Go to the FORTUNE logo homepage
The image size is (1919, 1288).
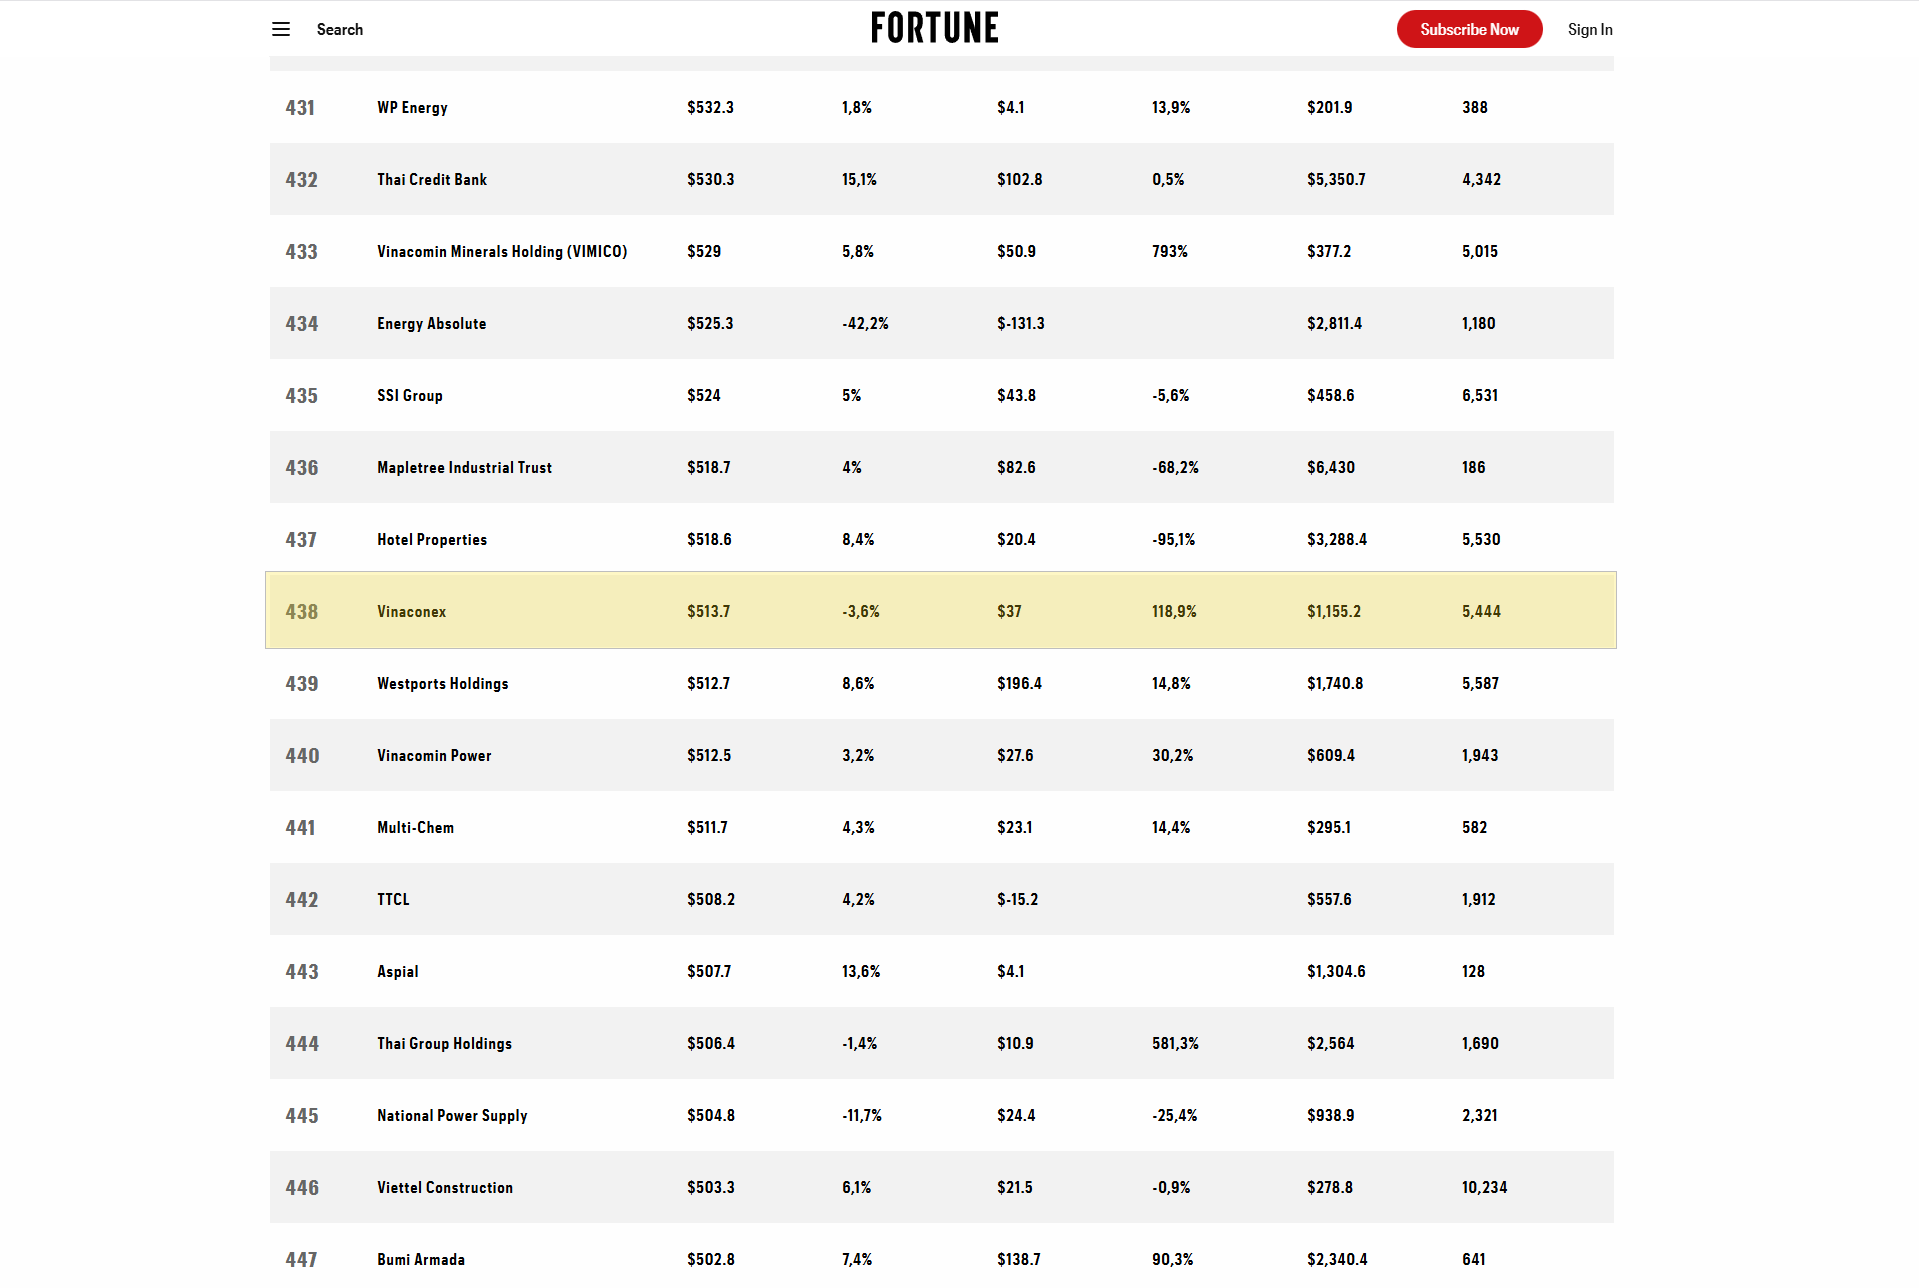[x=934, y=28]
